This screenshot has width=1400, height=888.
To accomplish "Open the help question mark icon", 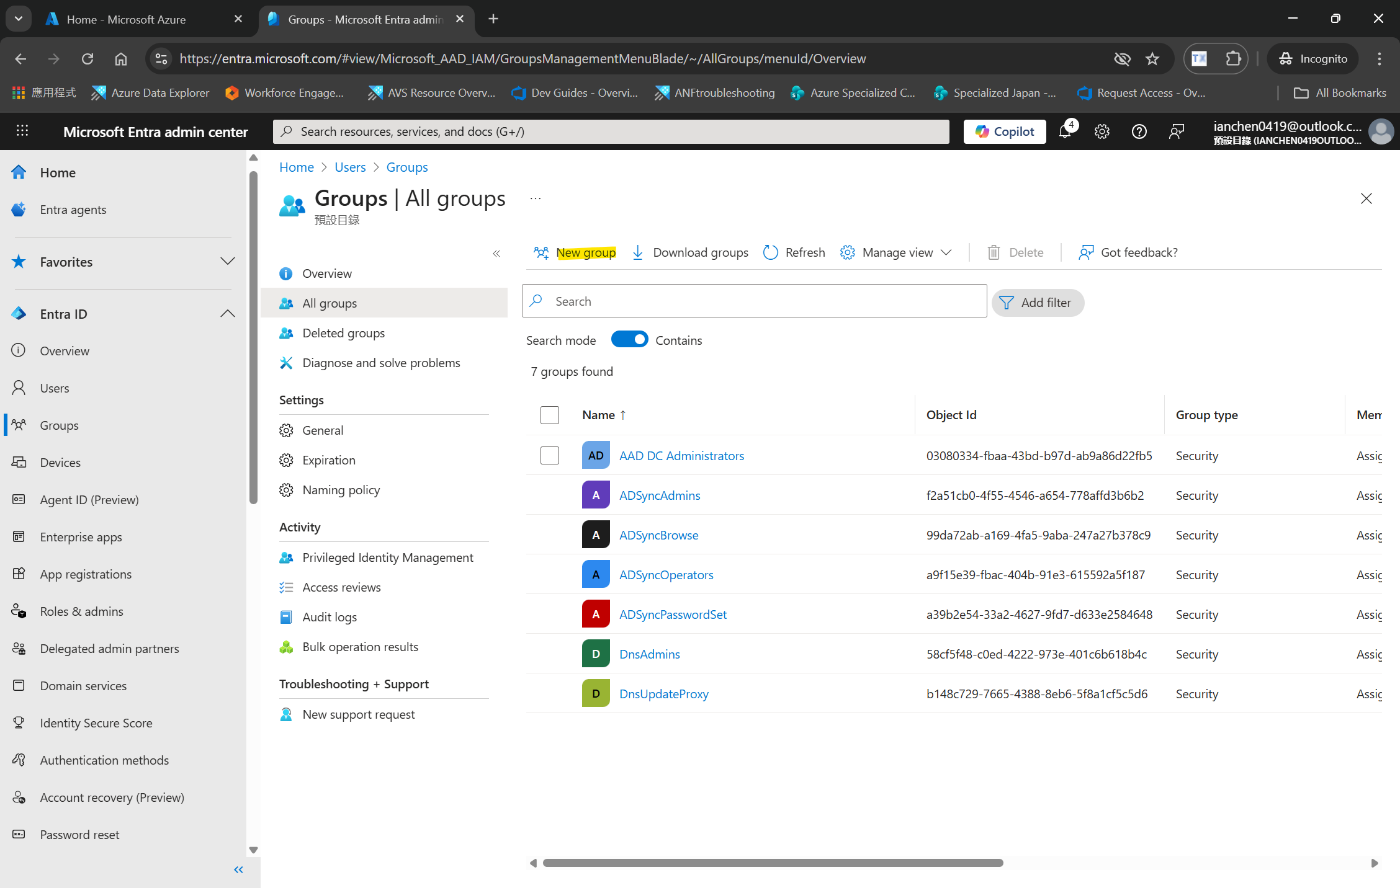I will 1139,131.
